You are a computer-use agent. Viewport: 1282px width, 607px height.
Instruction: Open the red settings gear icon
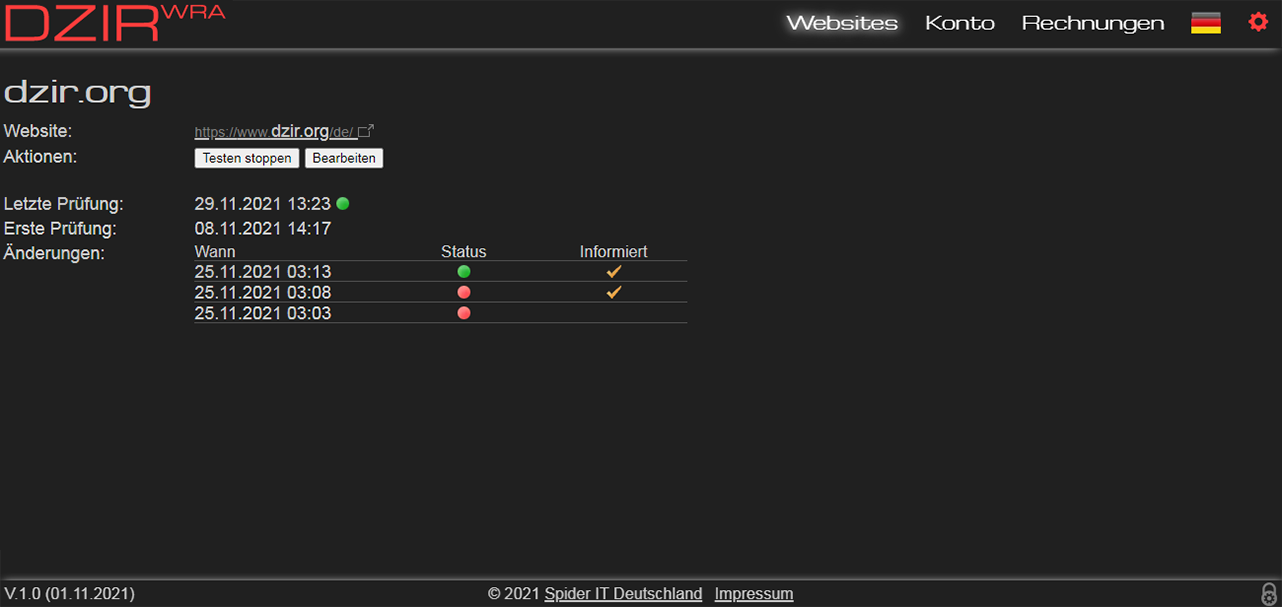pyautogui.click(x=1258, y=22)
